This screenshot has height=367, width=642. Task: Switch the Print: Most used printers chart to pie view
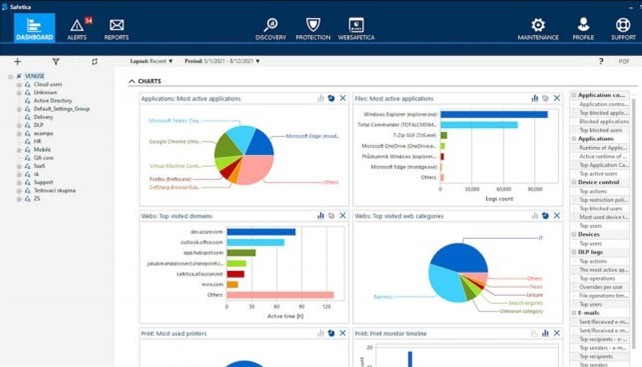331,333
